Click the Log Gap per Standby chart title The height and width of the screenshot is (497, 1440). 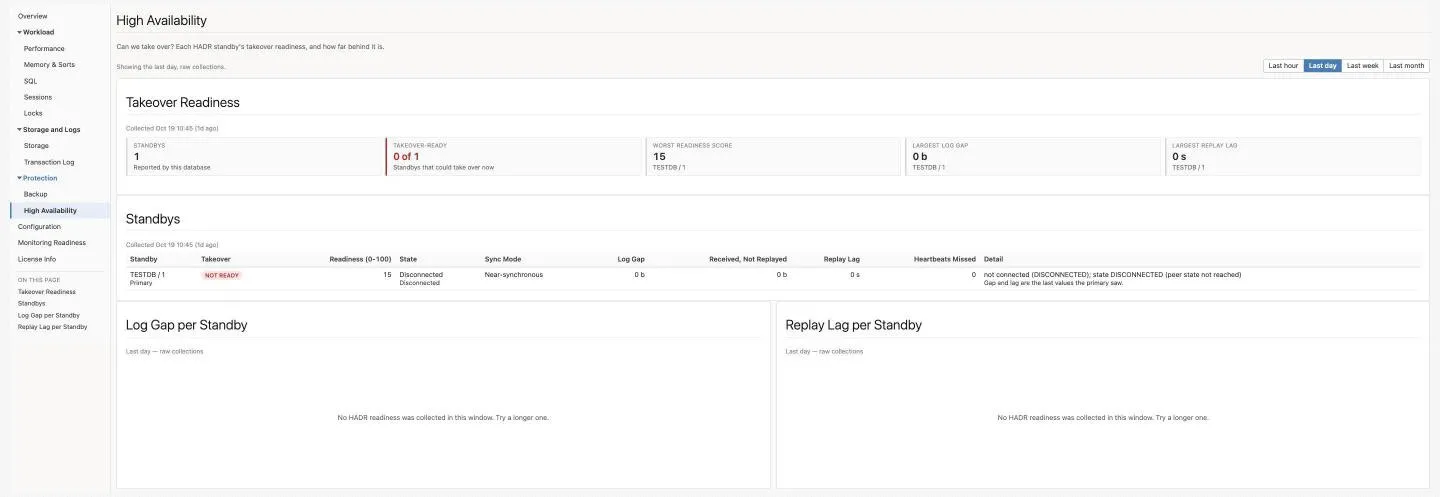(x=186, y=325)
